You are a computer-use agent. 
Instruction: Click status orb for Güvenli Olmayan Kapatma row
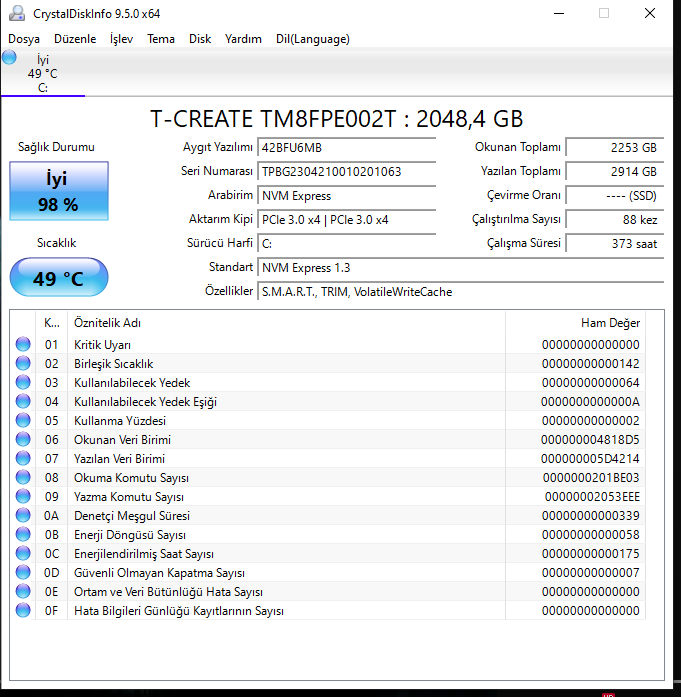point(23,572)
